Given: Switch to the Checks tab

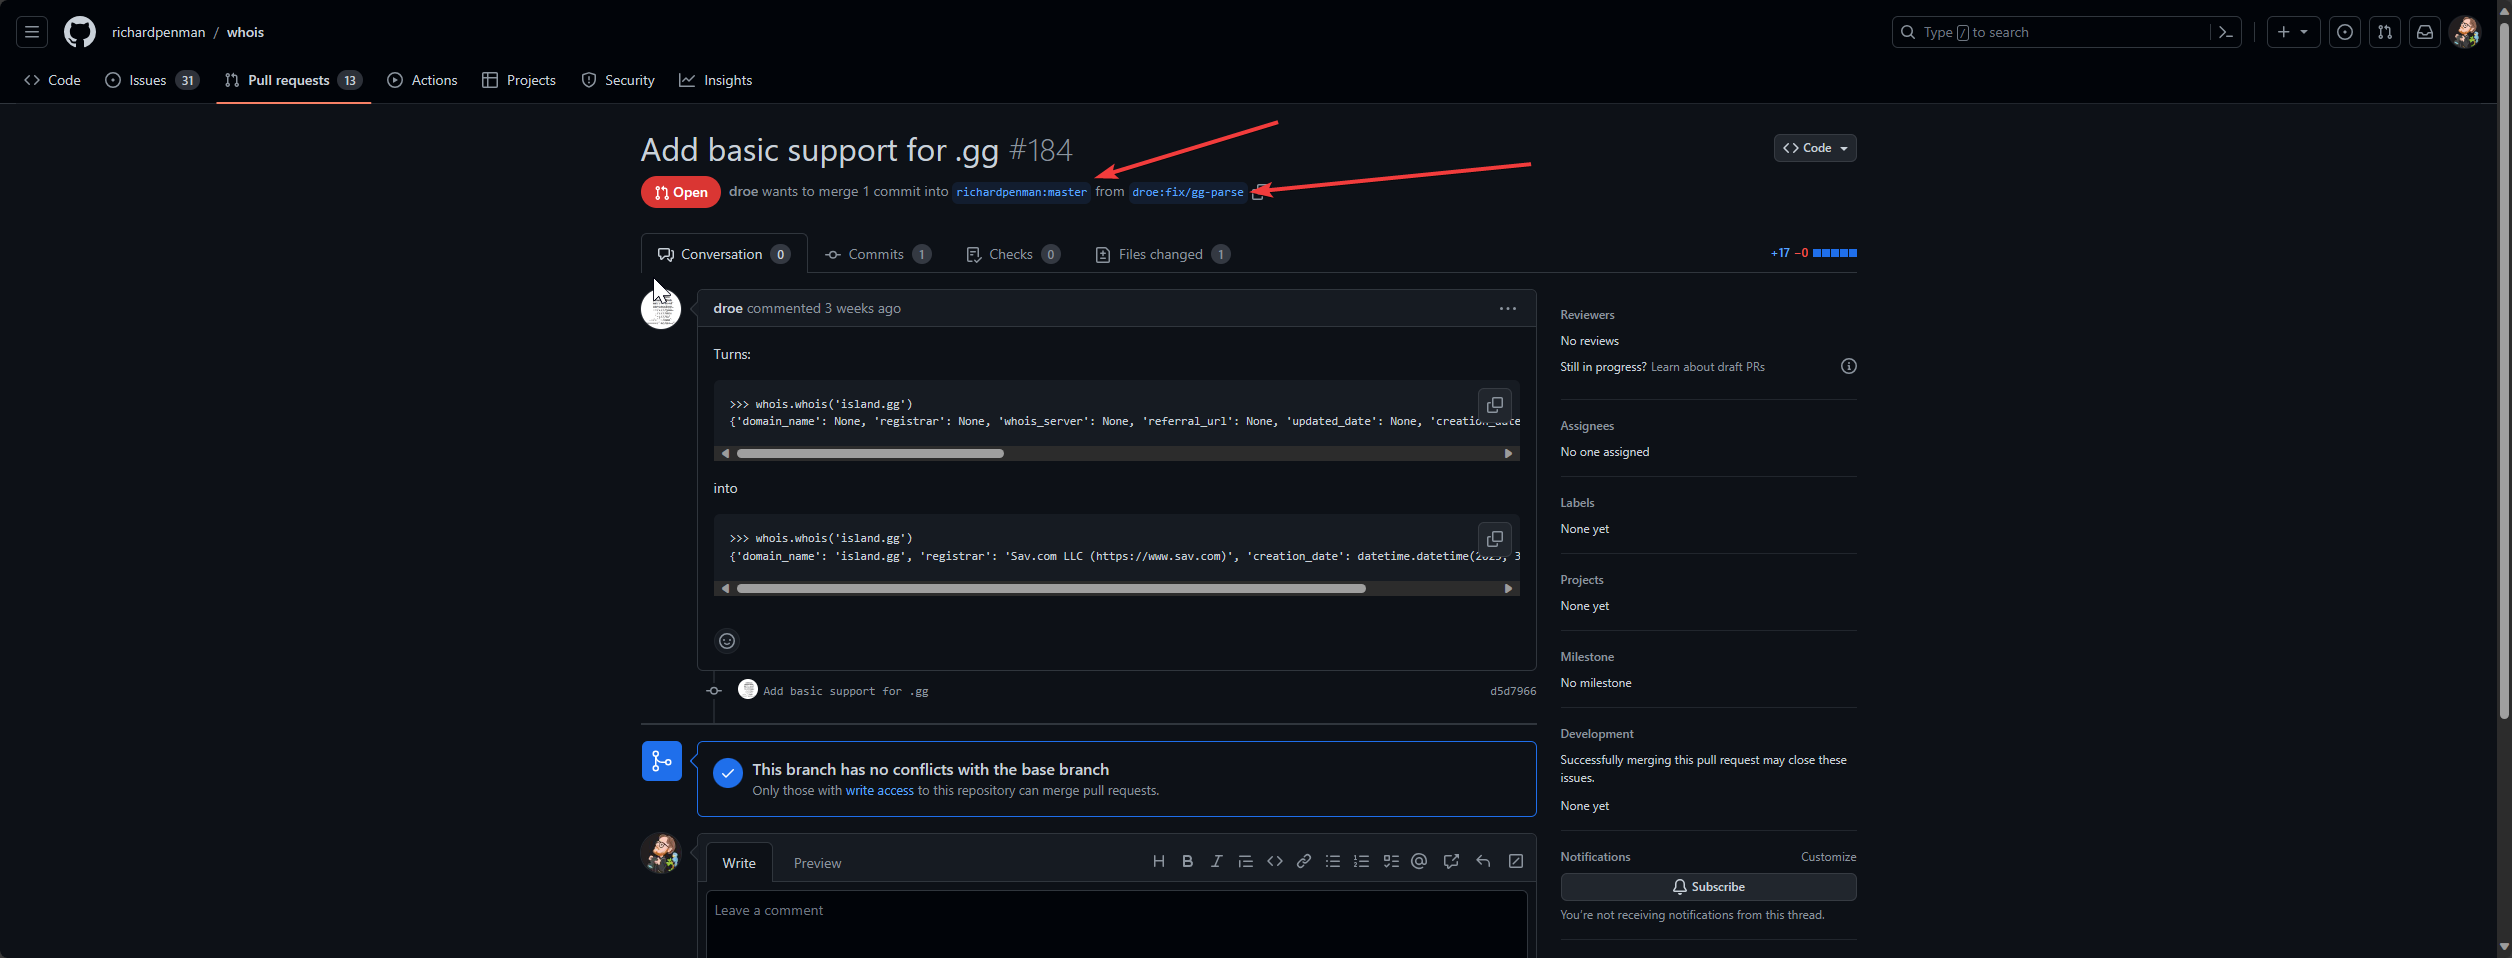Looking at the screenshot, I should 1013,254.
